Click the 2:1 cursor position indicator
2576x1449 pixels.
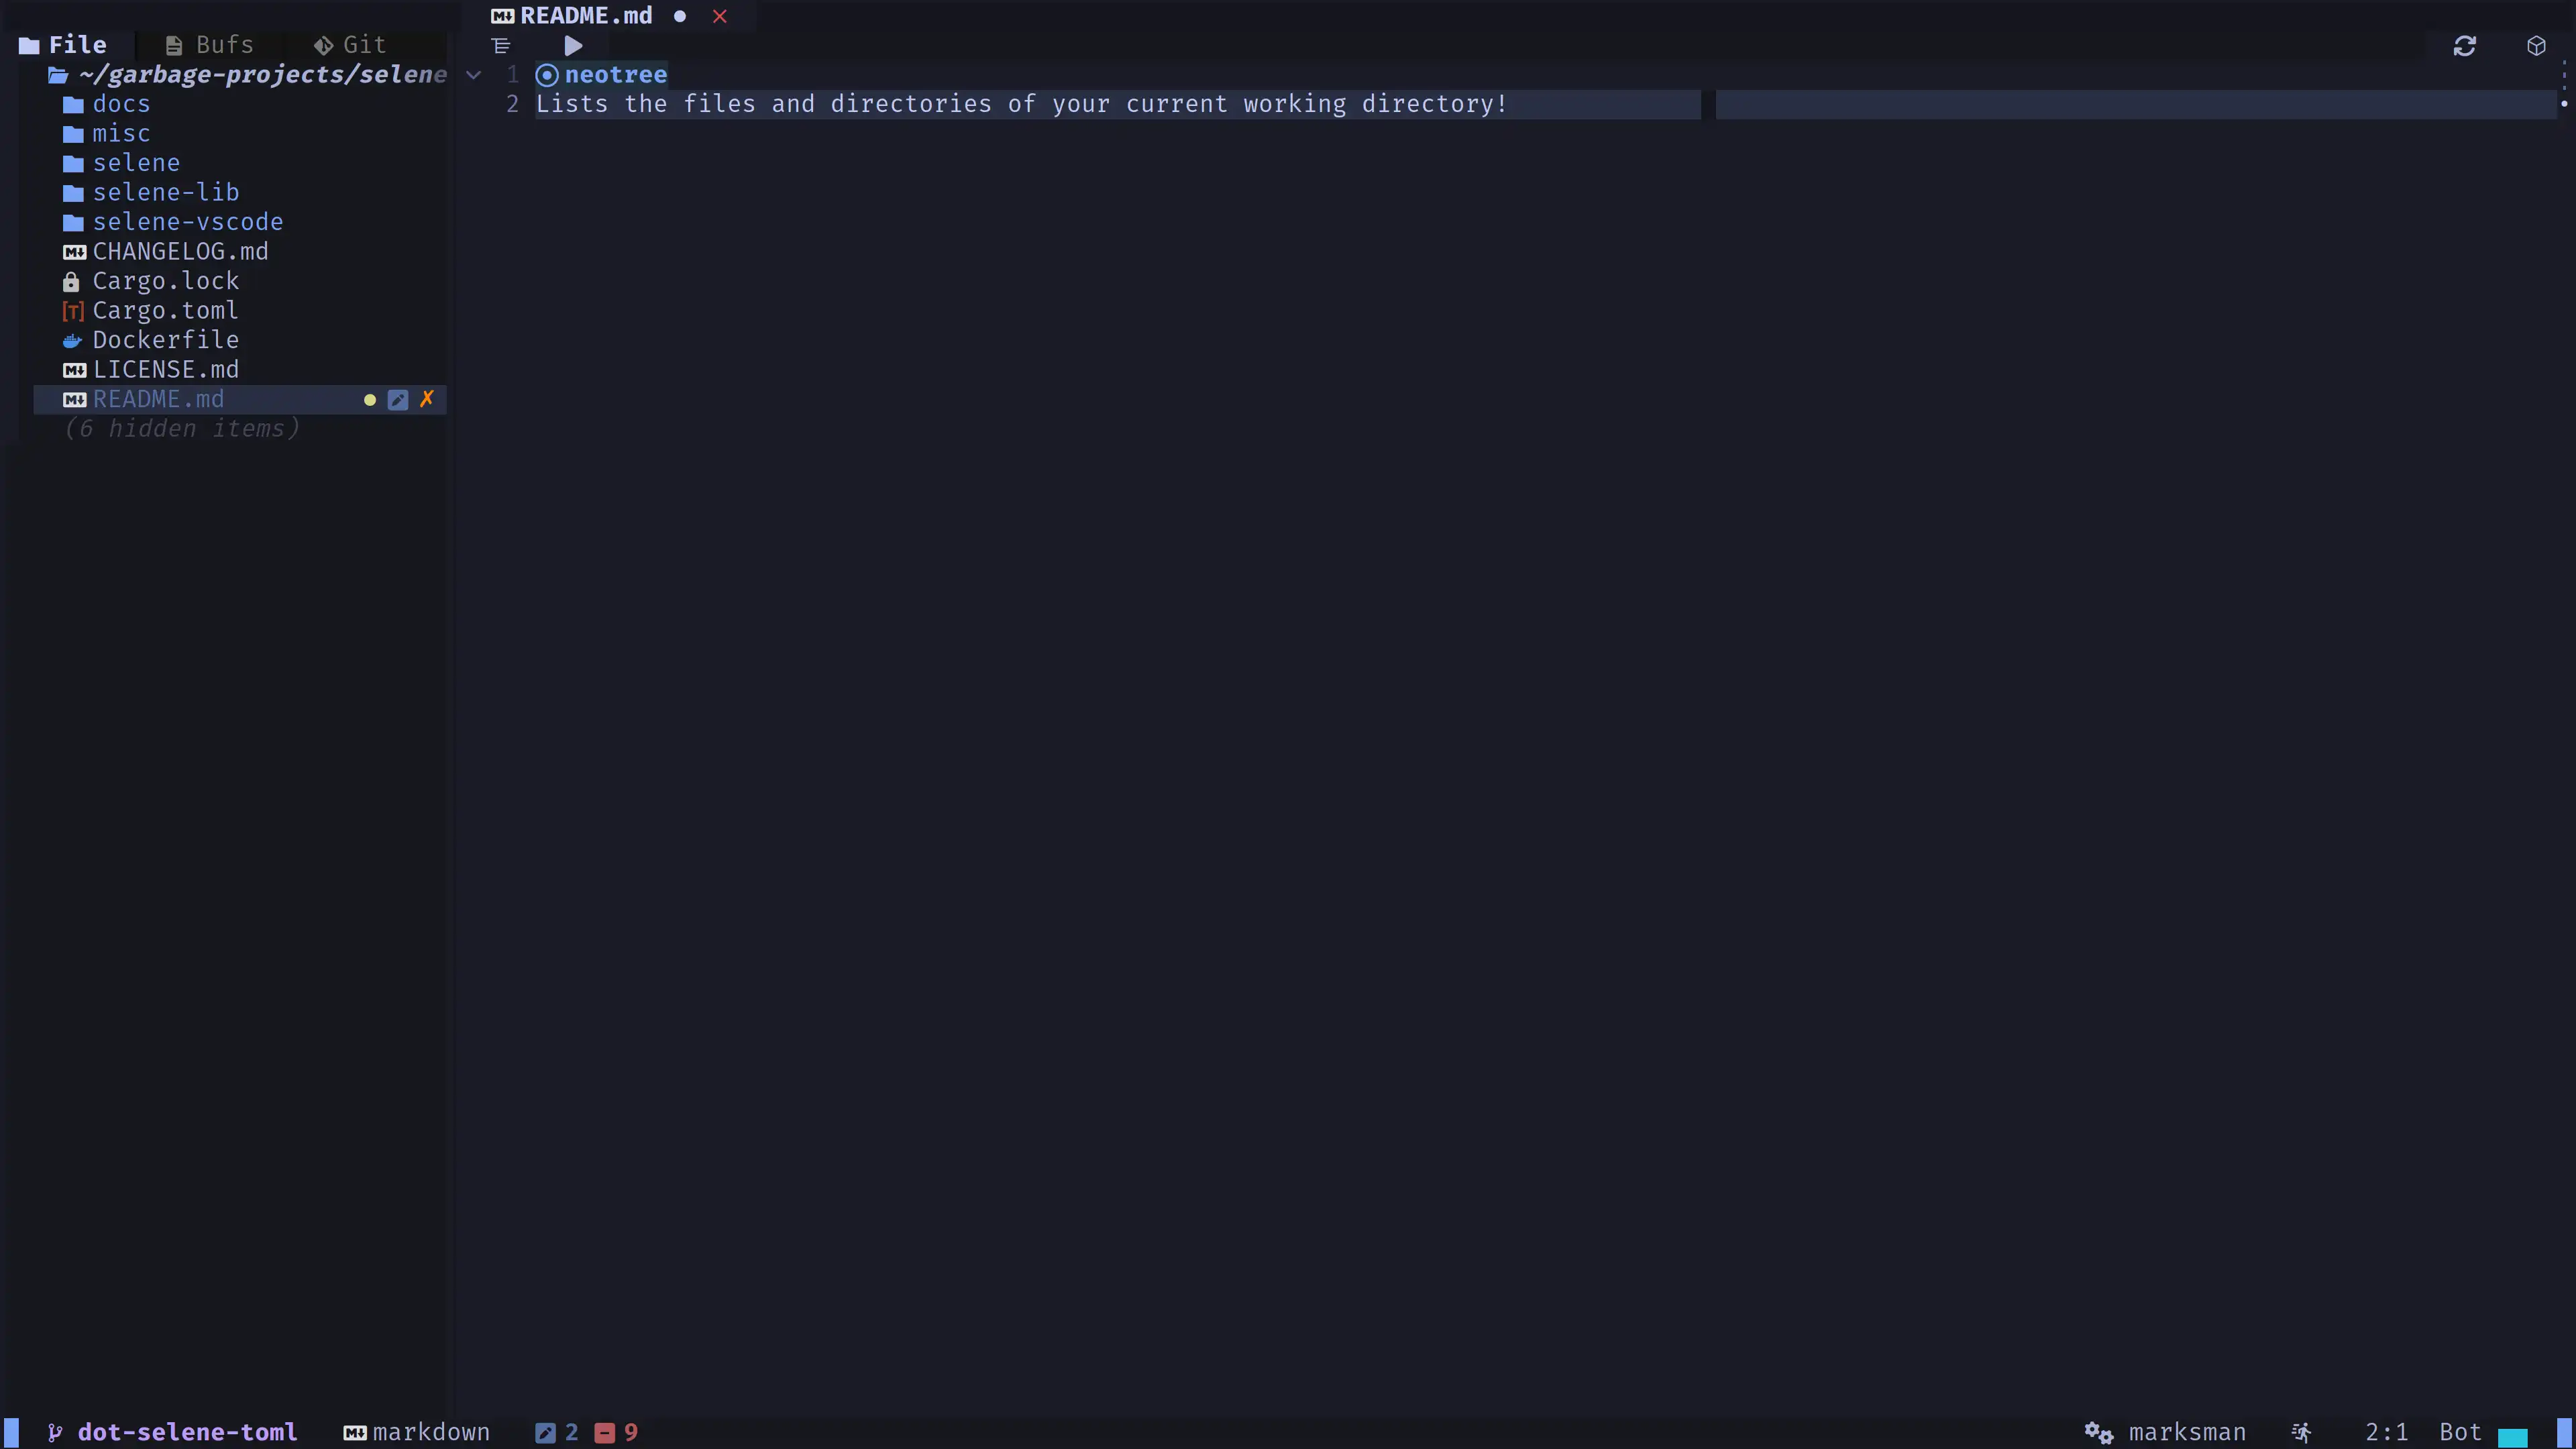coord(2387,1432)
